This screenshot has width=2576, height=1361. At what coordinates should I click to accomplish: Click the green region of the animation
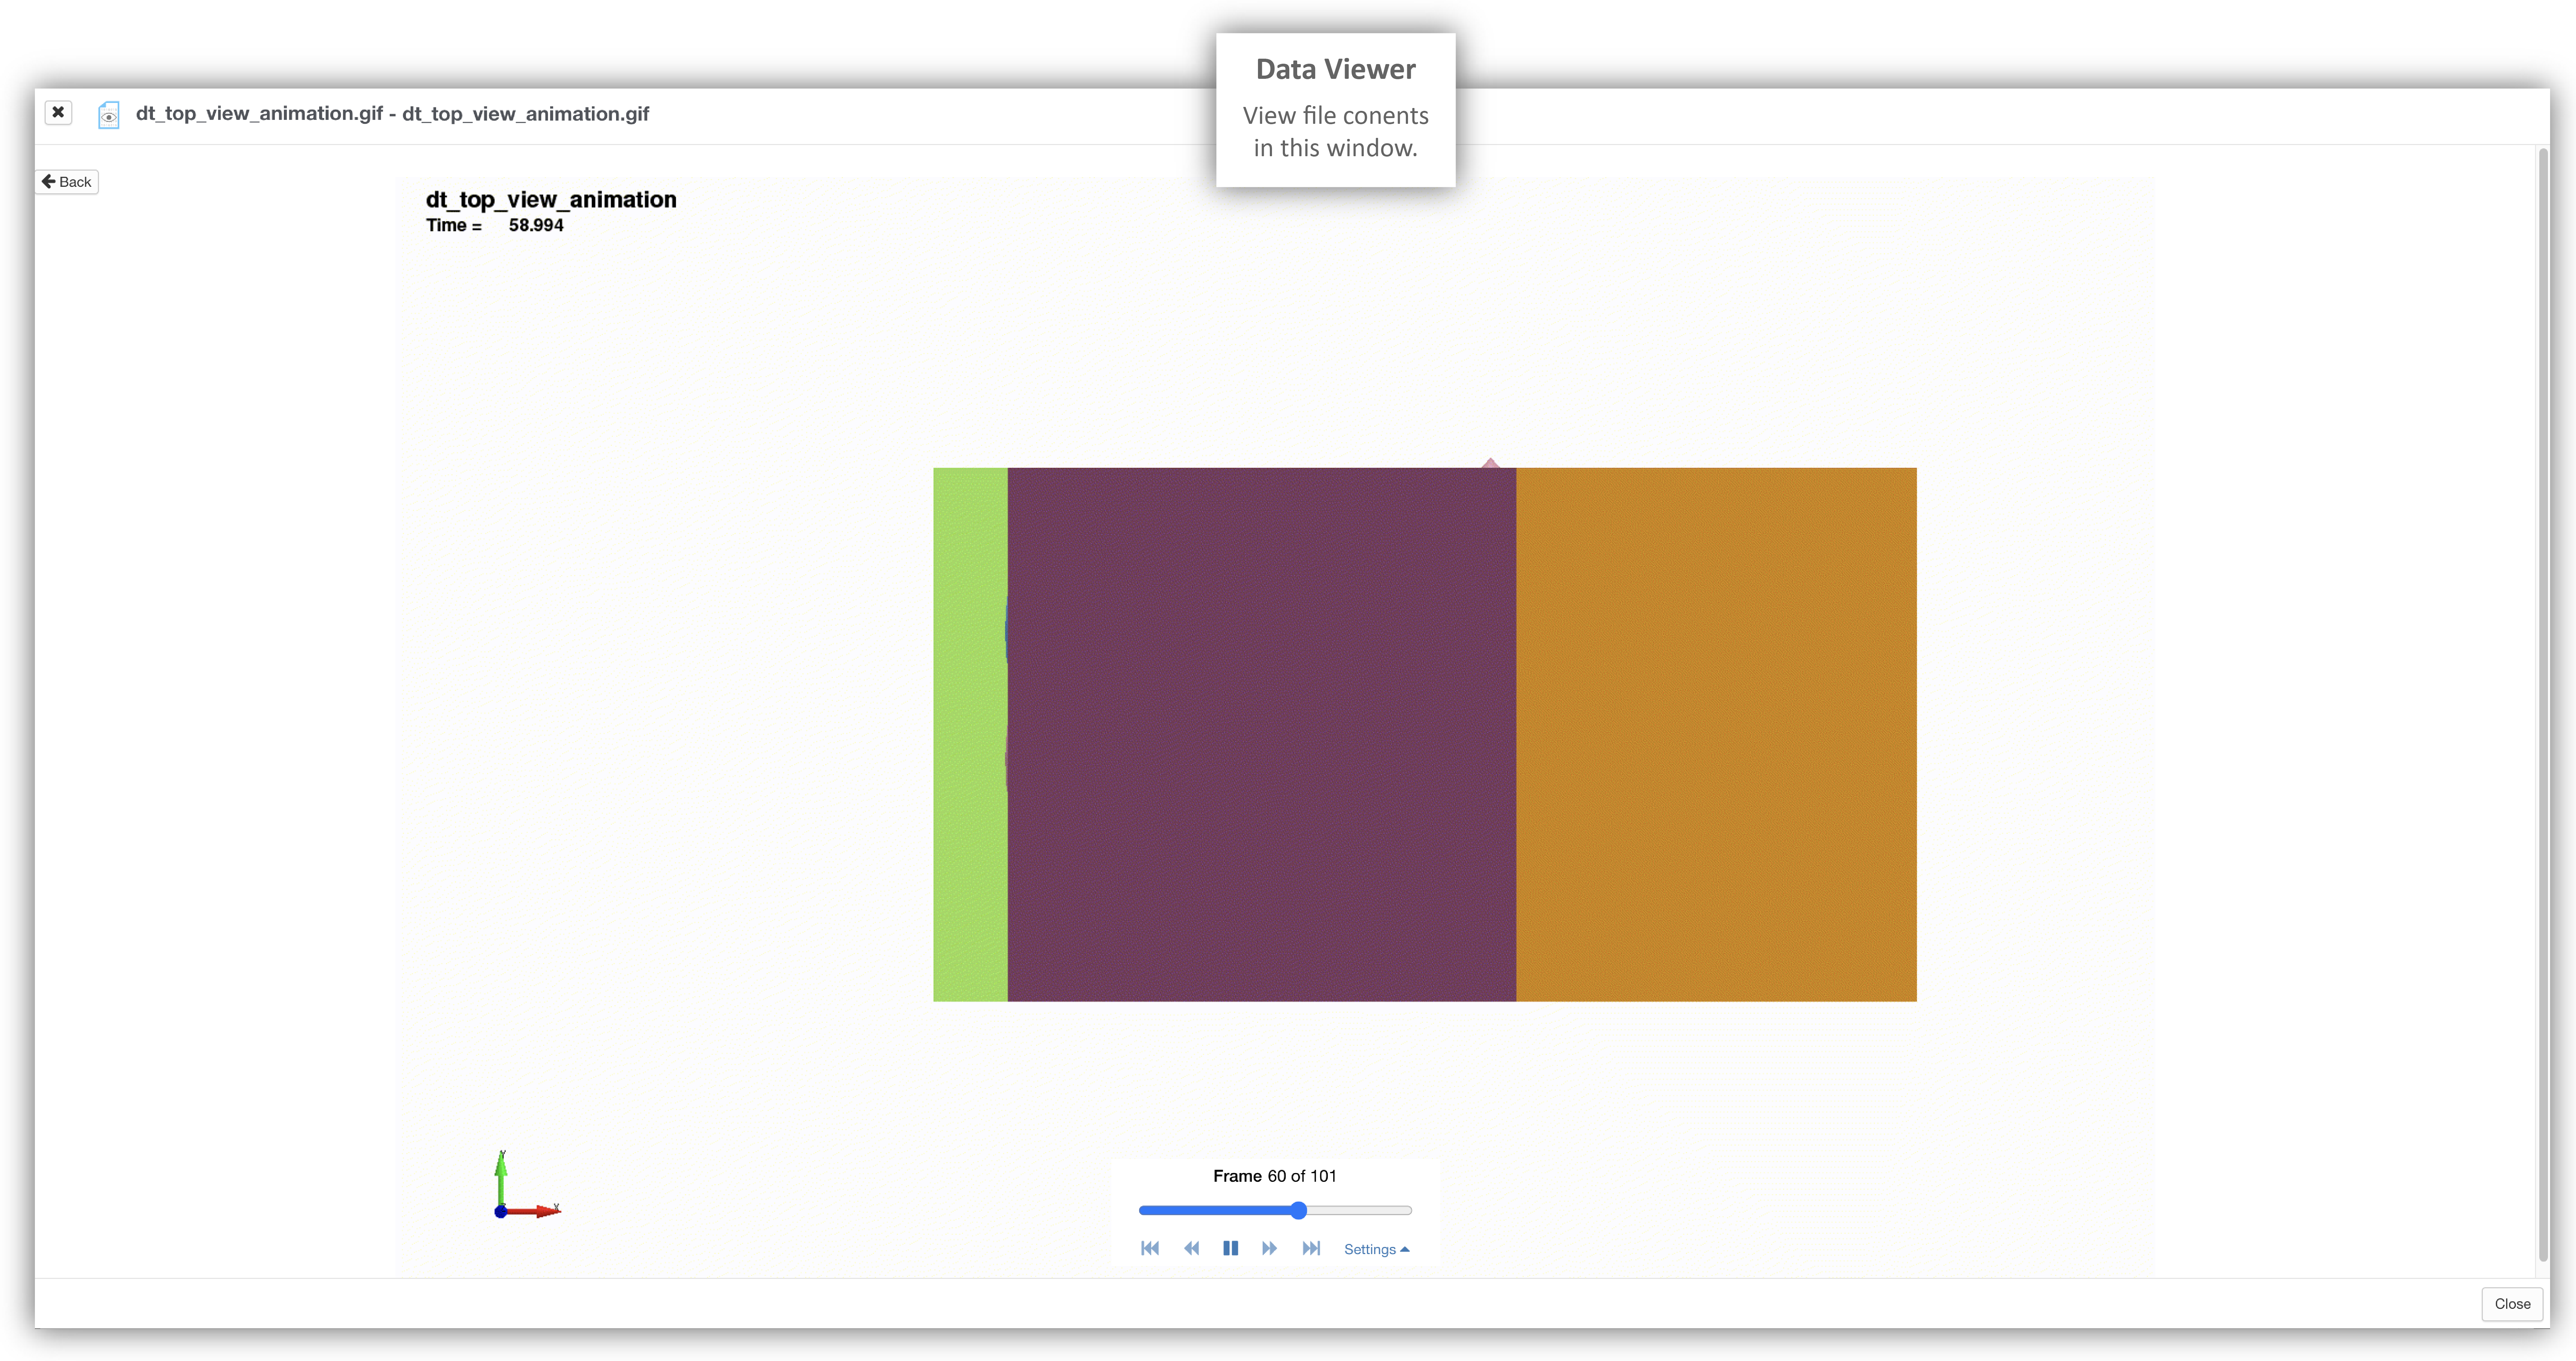click(x=970, y=734)
